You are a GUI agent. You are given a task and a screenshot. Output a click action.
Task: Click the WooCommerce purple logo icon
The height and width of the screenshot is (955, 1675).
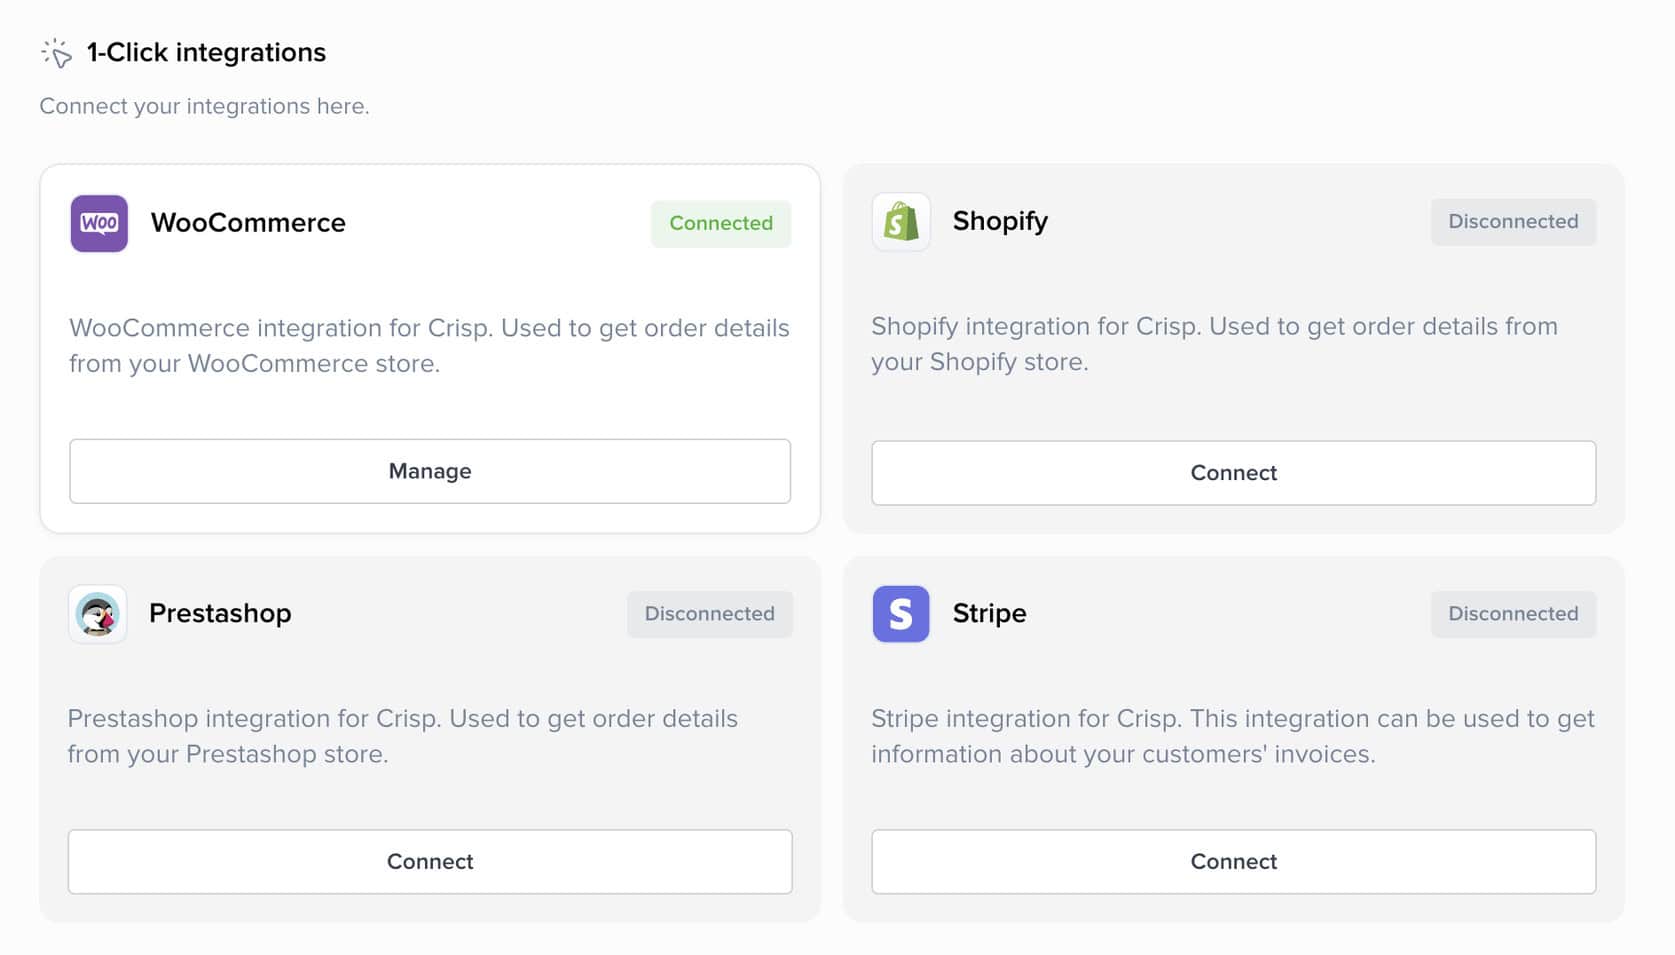point(99,223)
